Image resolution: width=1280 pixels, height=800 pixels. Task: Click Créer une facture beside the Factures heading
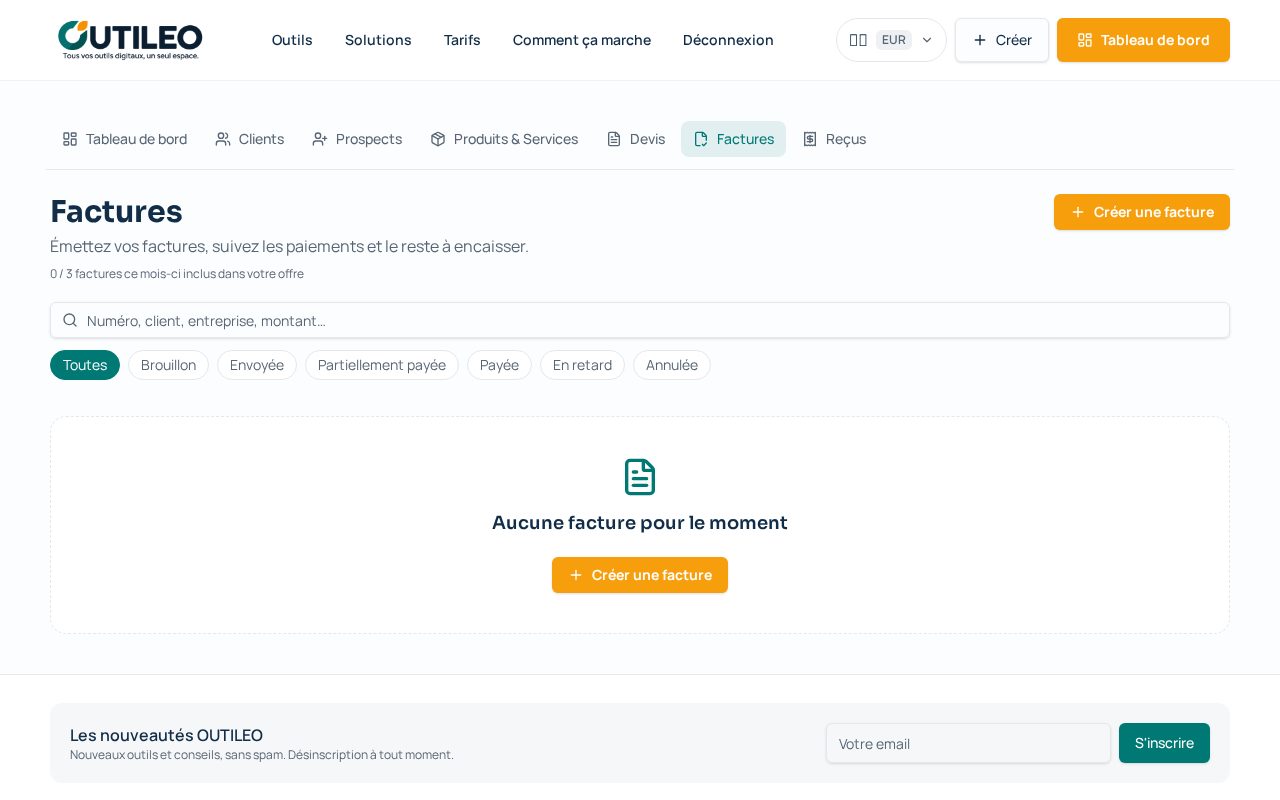(1142, 212)
